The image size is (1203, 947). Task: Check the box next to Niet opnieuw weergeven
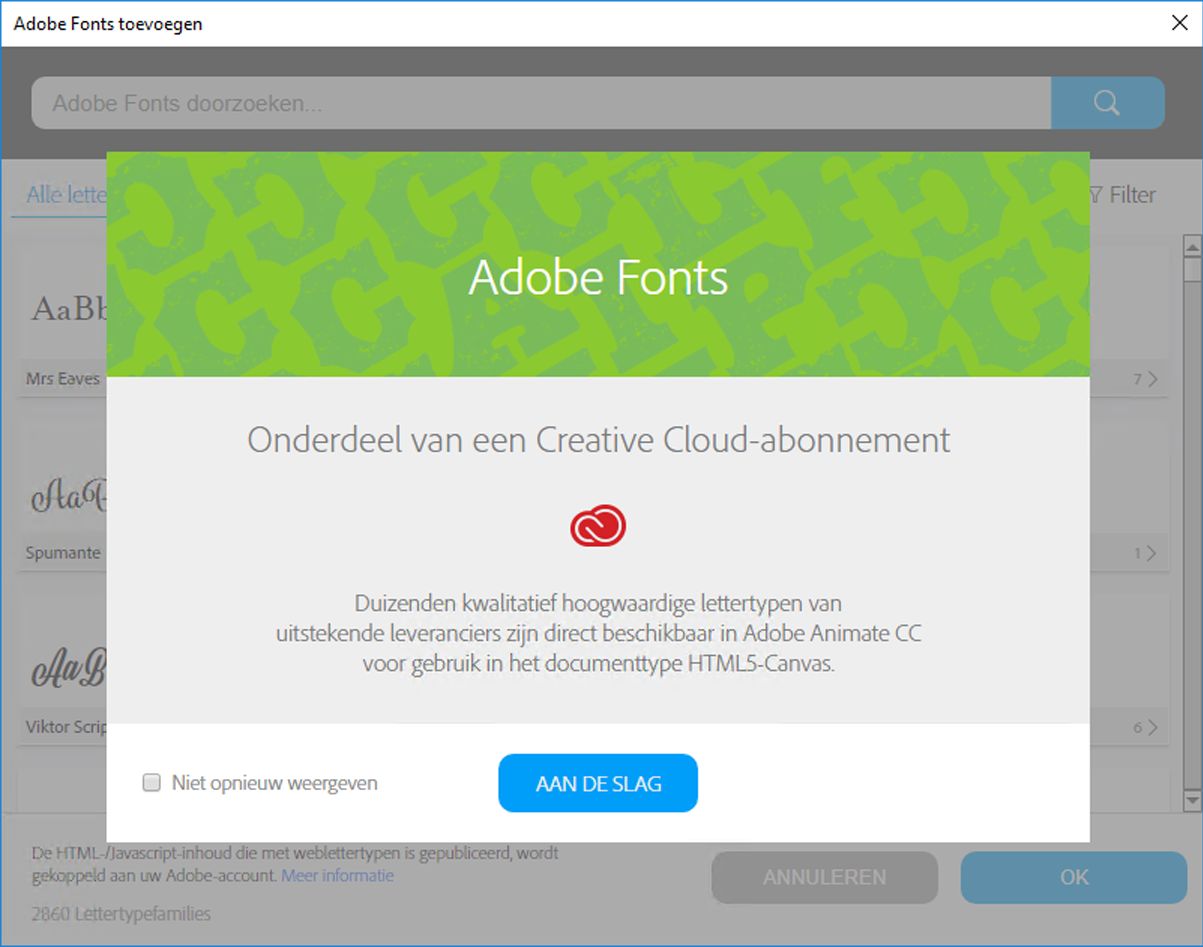click(151, 783)
